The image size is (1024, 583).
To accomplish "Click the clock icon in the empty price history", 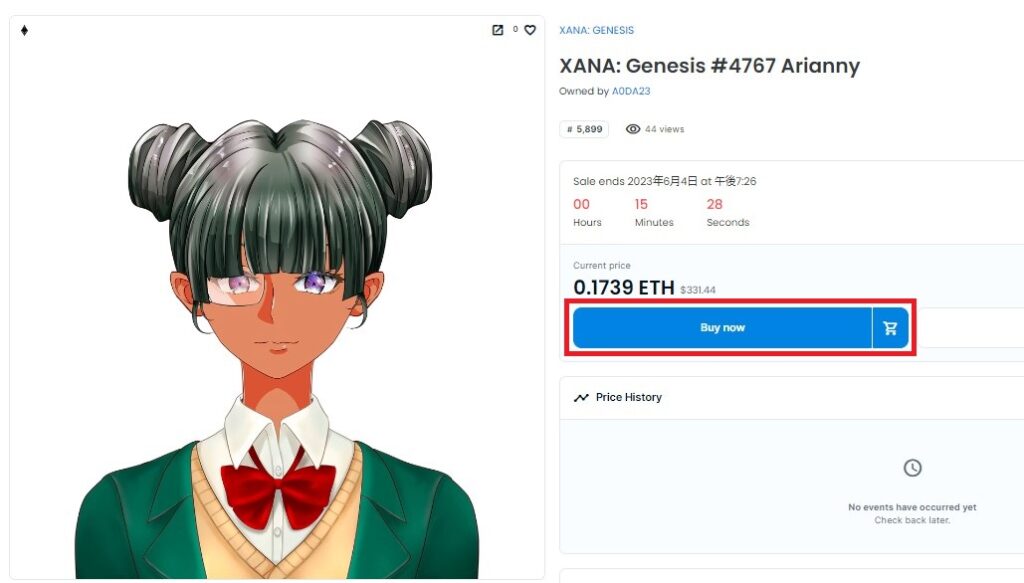I will point(912,467).
